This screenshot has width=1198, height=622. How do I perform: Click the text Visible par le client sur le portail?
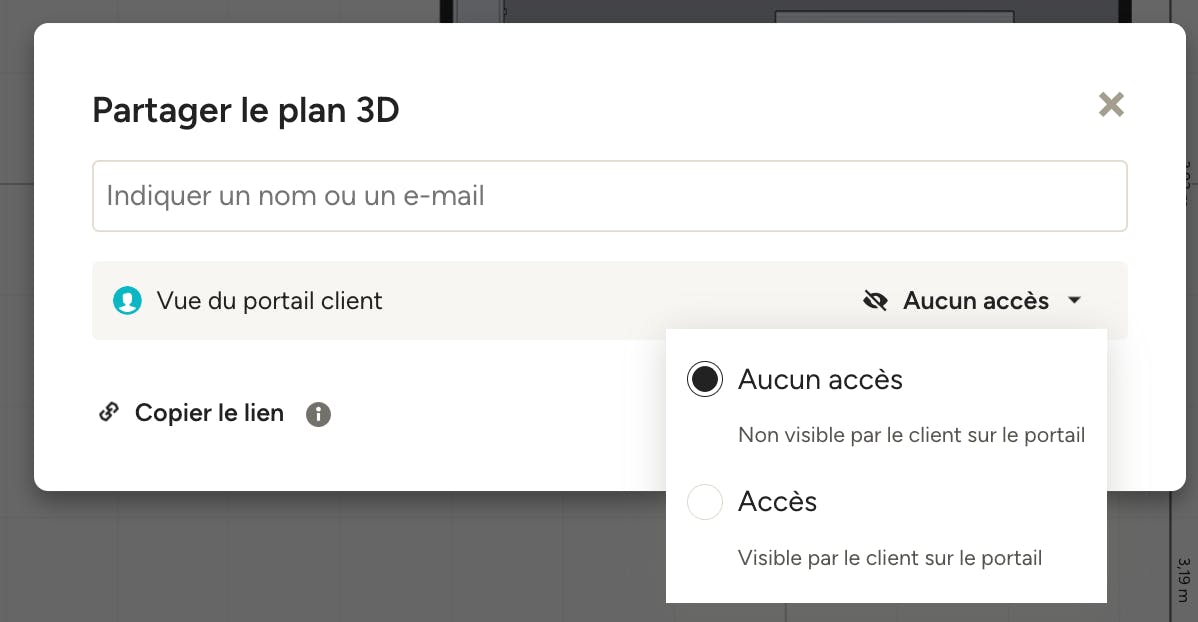click(889, 558)
